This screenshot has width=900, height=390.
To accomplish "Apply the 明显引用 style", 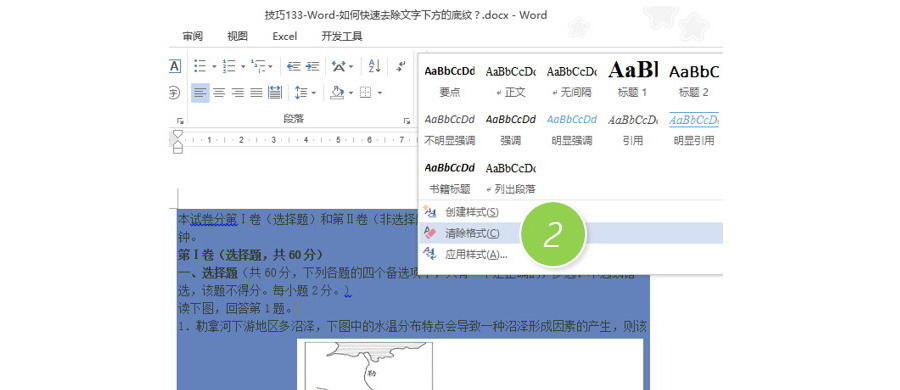I will pyautogui.click(x=693, y=129).
